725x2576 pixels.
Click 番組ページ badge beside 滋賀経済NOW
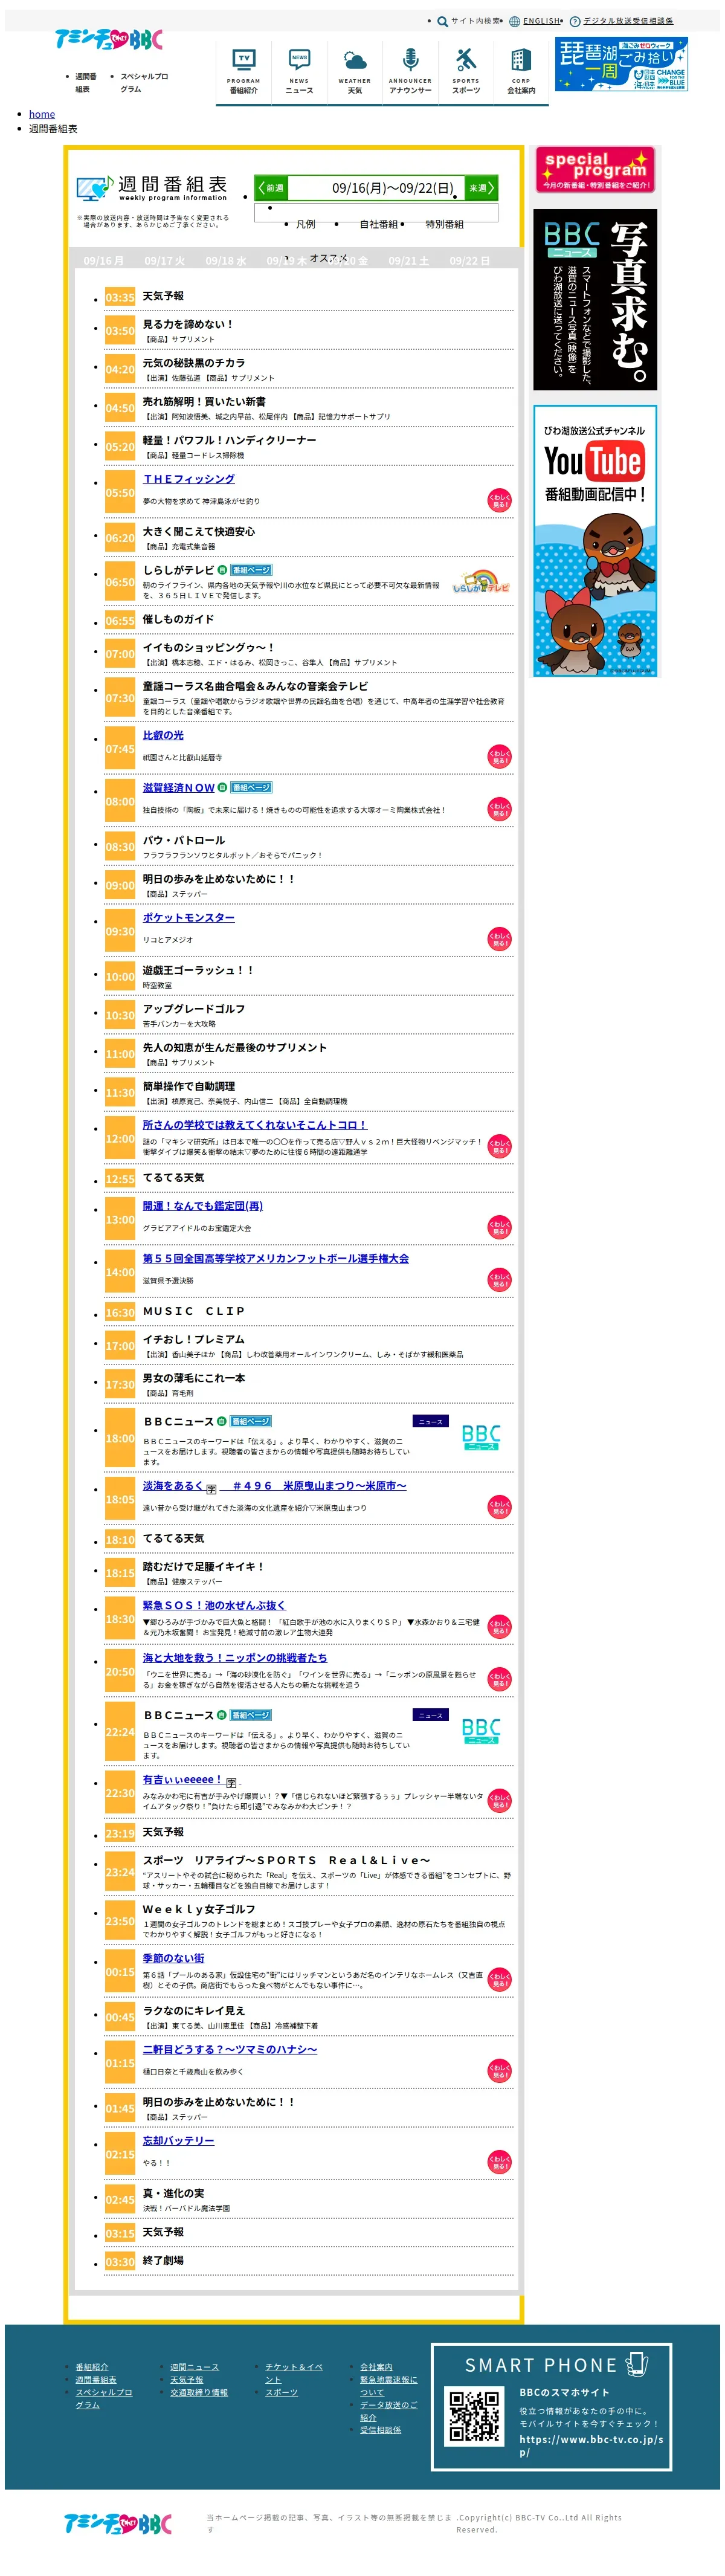(x=251, y=788)
